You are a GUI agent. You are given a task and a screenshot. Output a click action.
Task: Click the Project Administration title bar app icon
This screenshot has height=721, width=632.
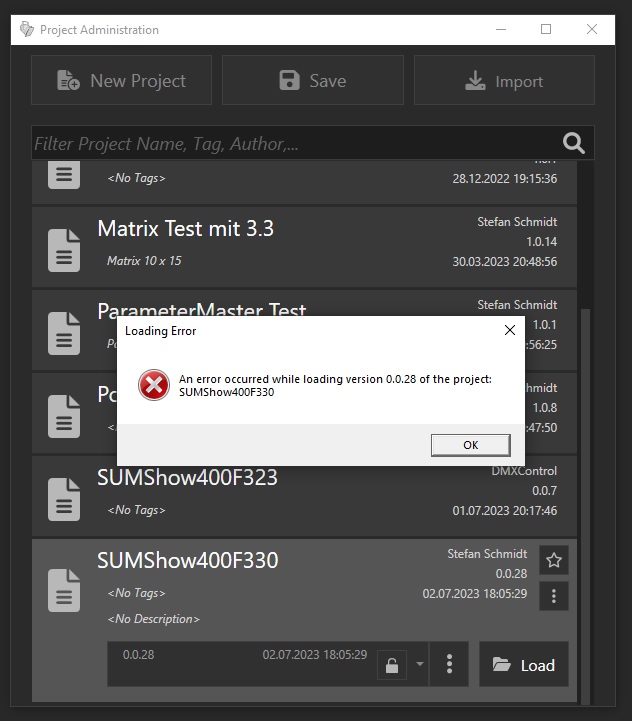27,30
